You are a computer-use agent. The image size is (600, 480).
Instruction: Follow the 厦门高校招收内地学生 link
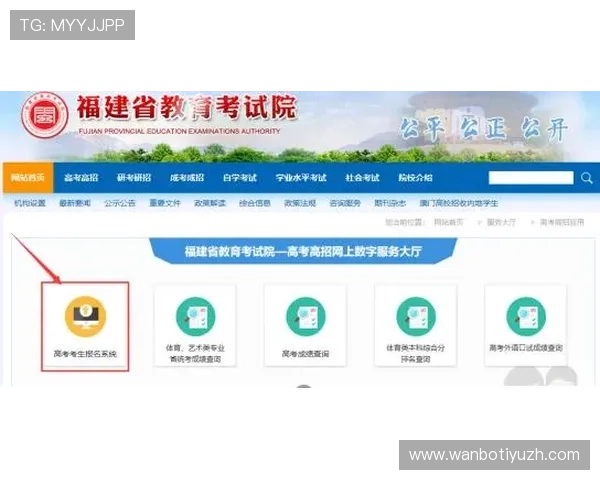pyautogui.click(x=459, y=203)
